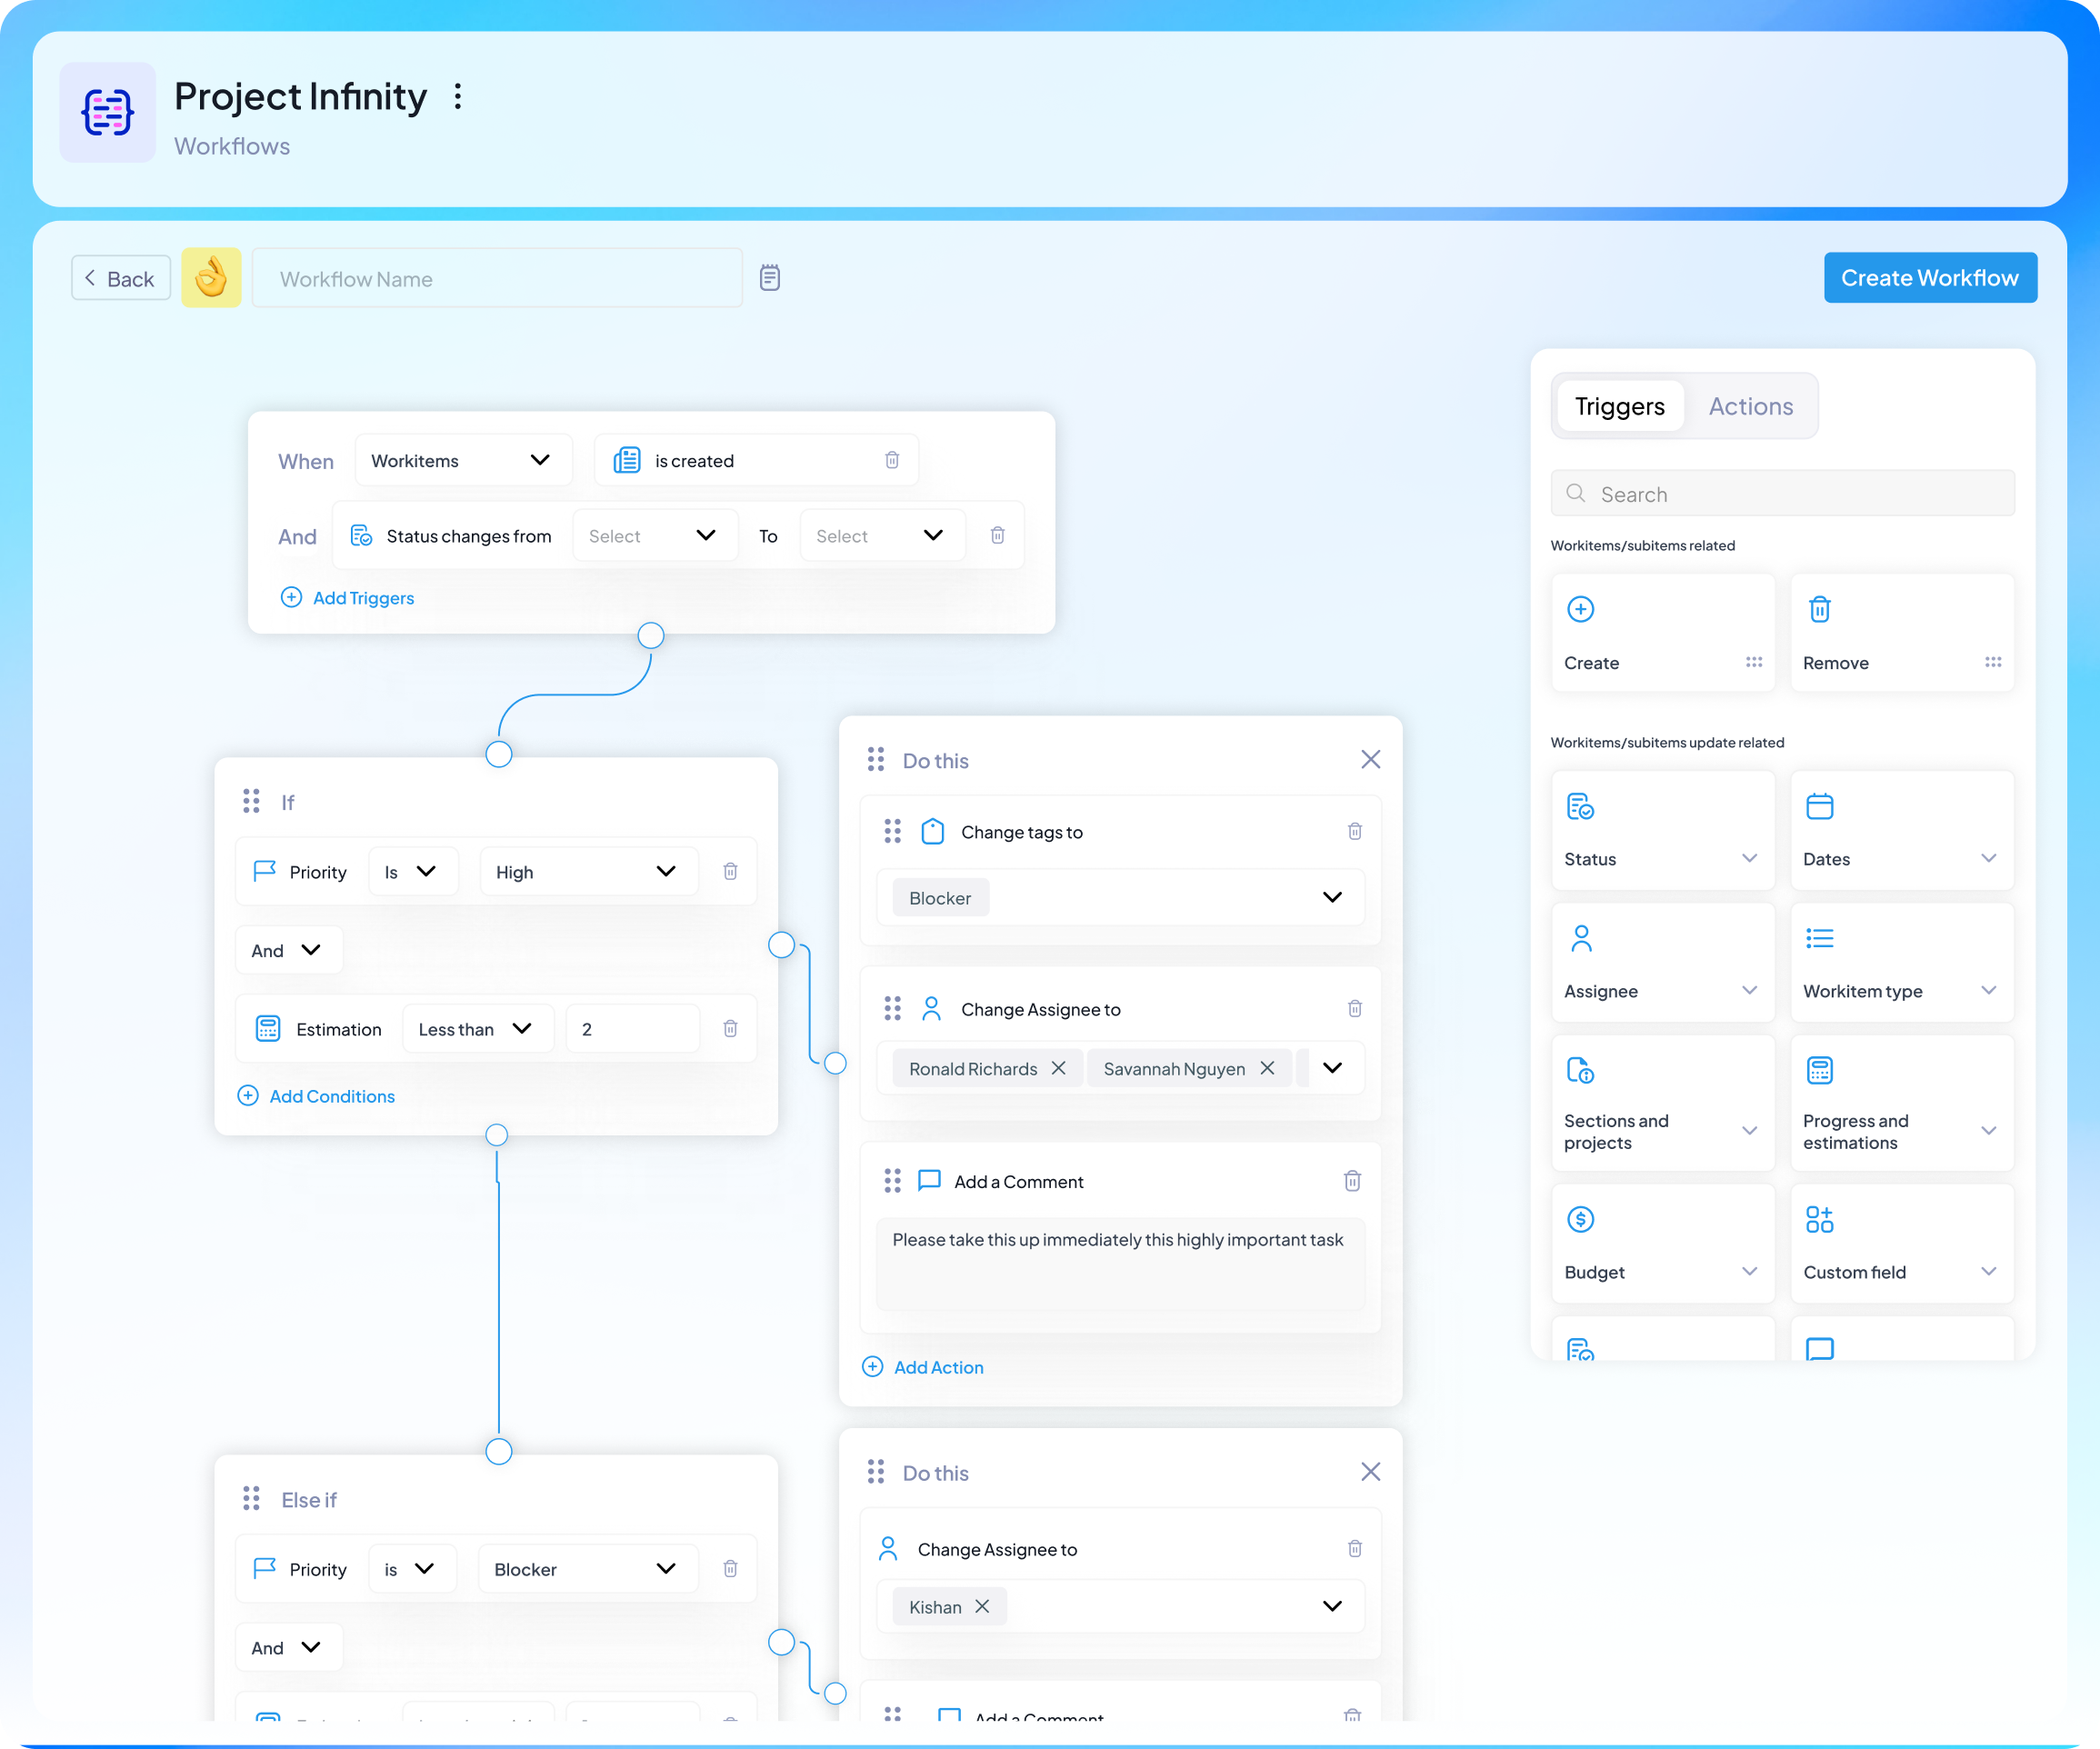Open the first And operator dropdown
2100x1749 pixels.
288,950
